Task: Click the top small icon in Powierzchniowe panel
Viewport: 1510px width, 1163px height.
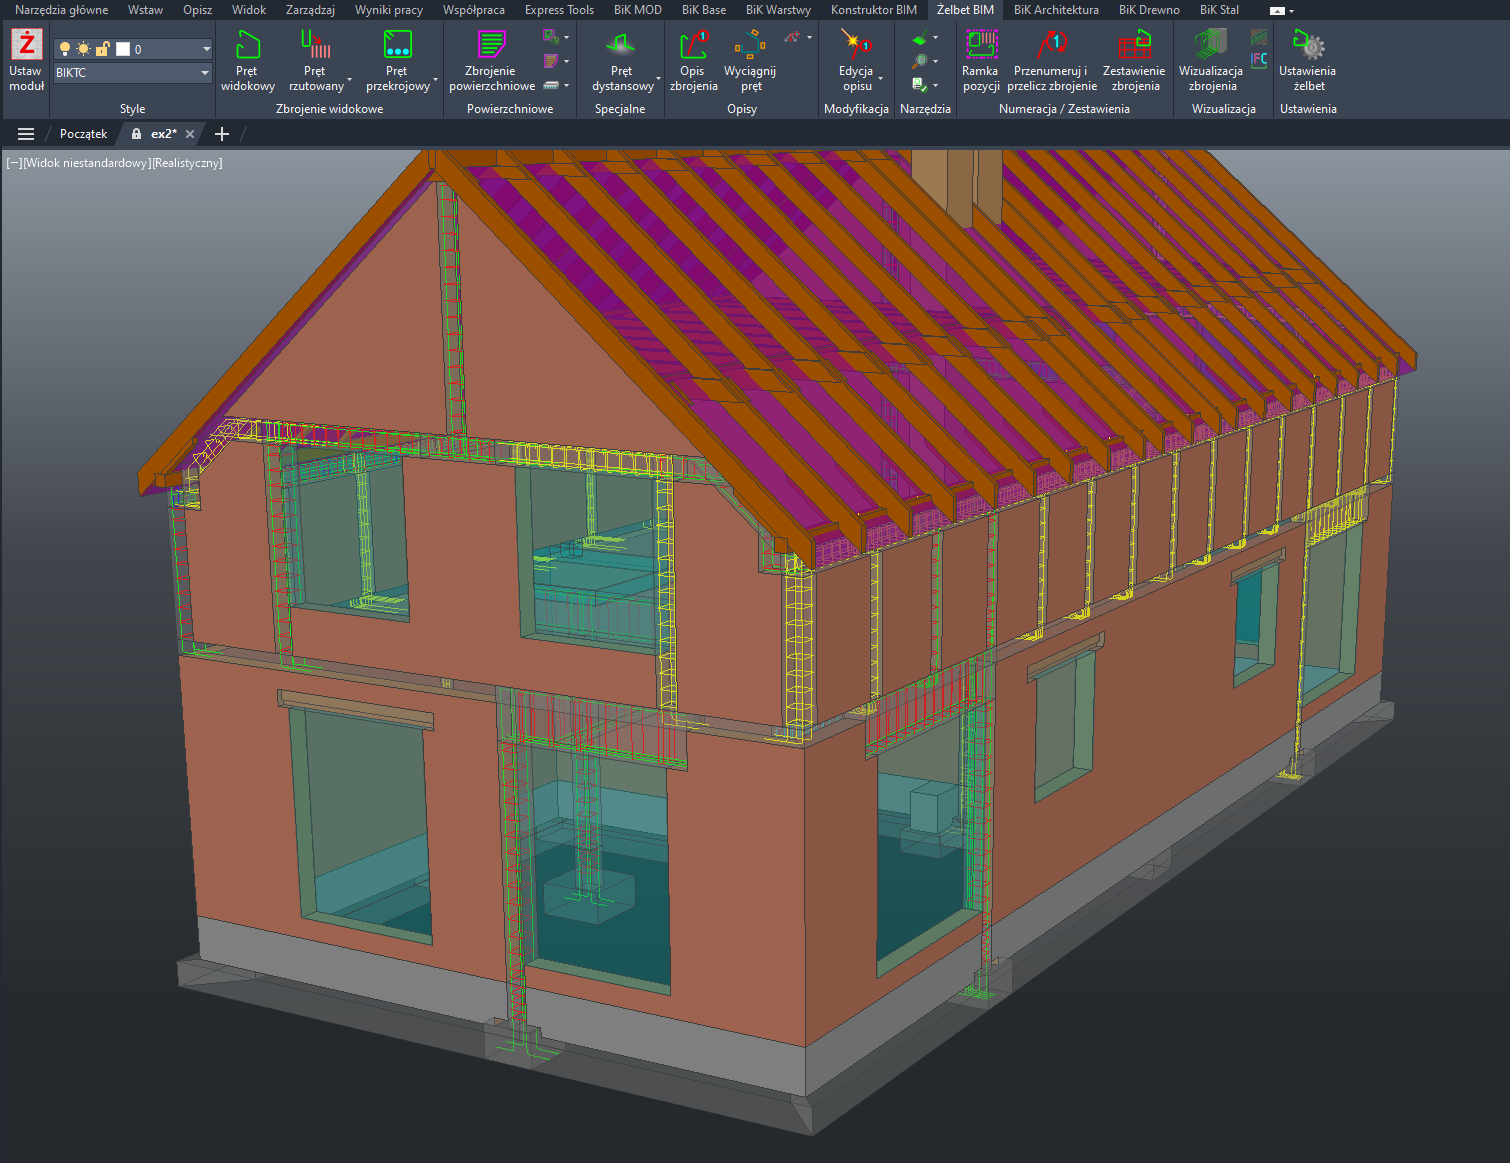Action: coord(551,37)
